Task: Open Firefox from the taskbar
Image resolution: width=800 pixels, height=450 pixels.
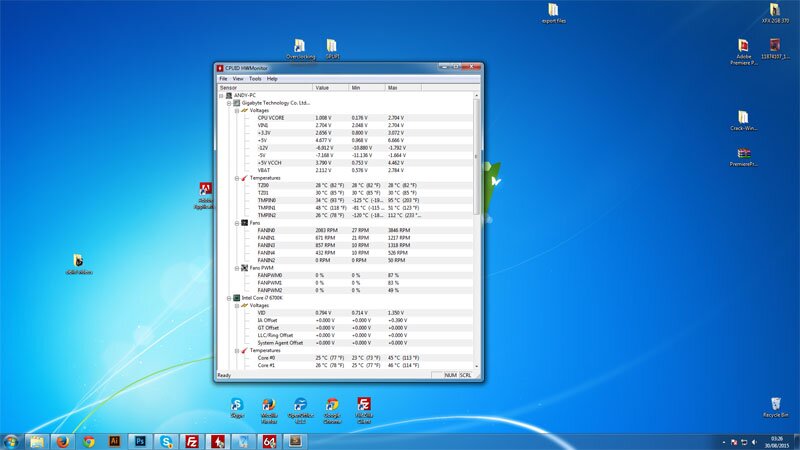Action: coord(63,441)
